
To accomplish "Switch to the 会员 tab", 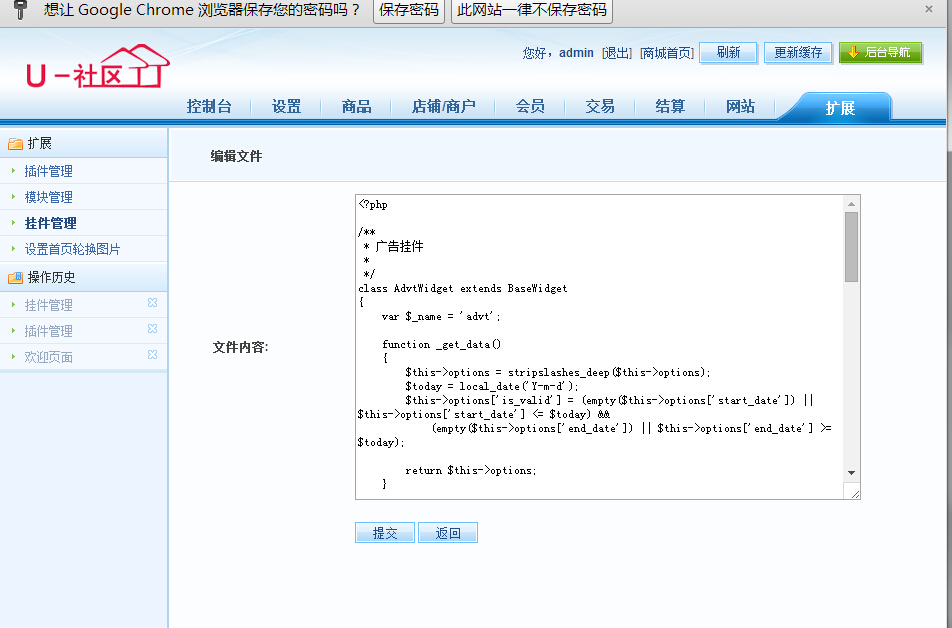I will 530,106.
